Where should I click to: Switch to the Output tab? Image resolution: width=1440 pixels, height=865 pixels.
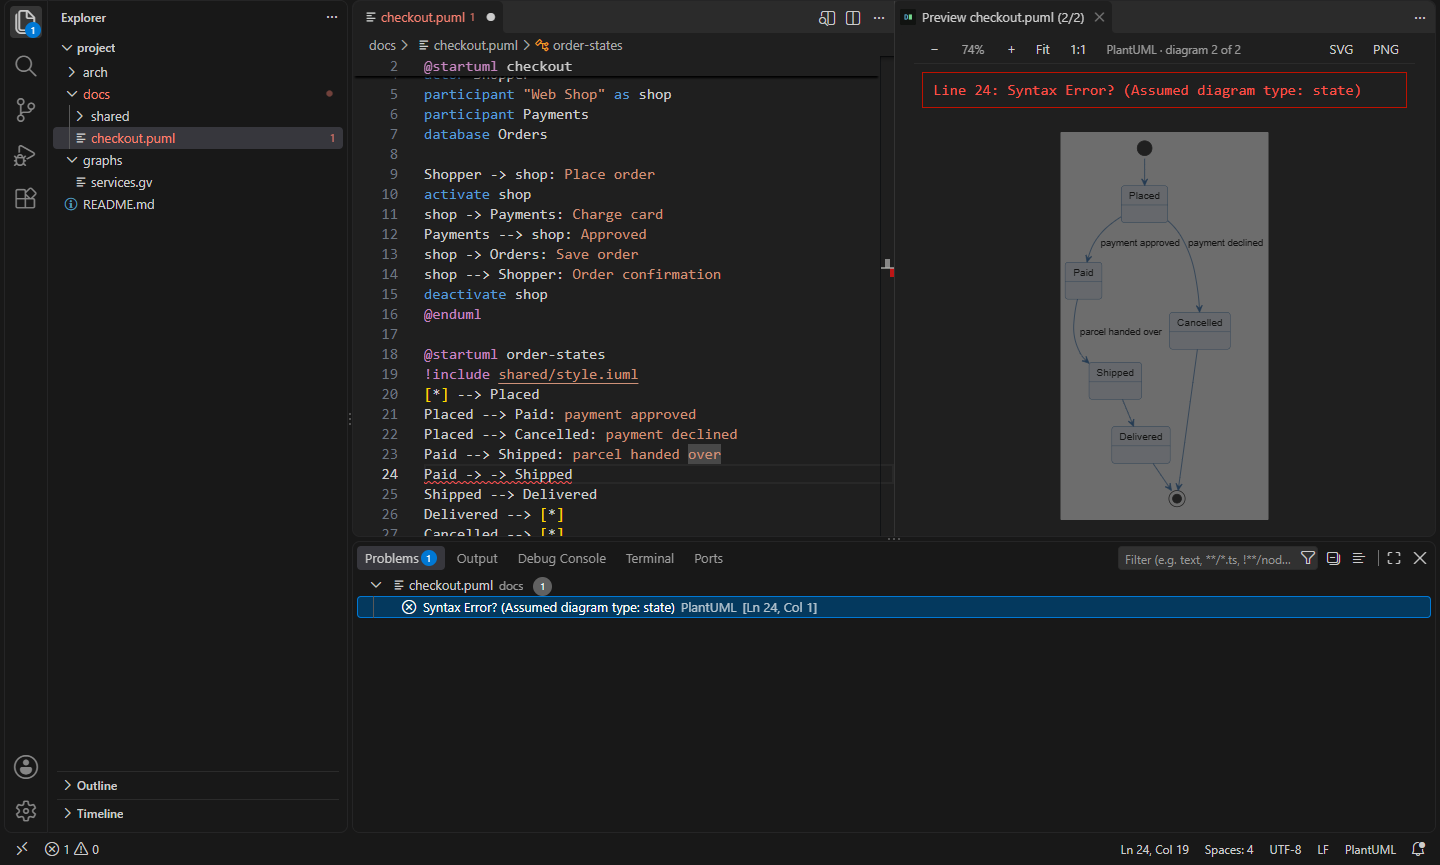[x=477, y=558]
